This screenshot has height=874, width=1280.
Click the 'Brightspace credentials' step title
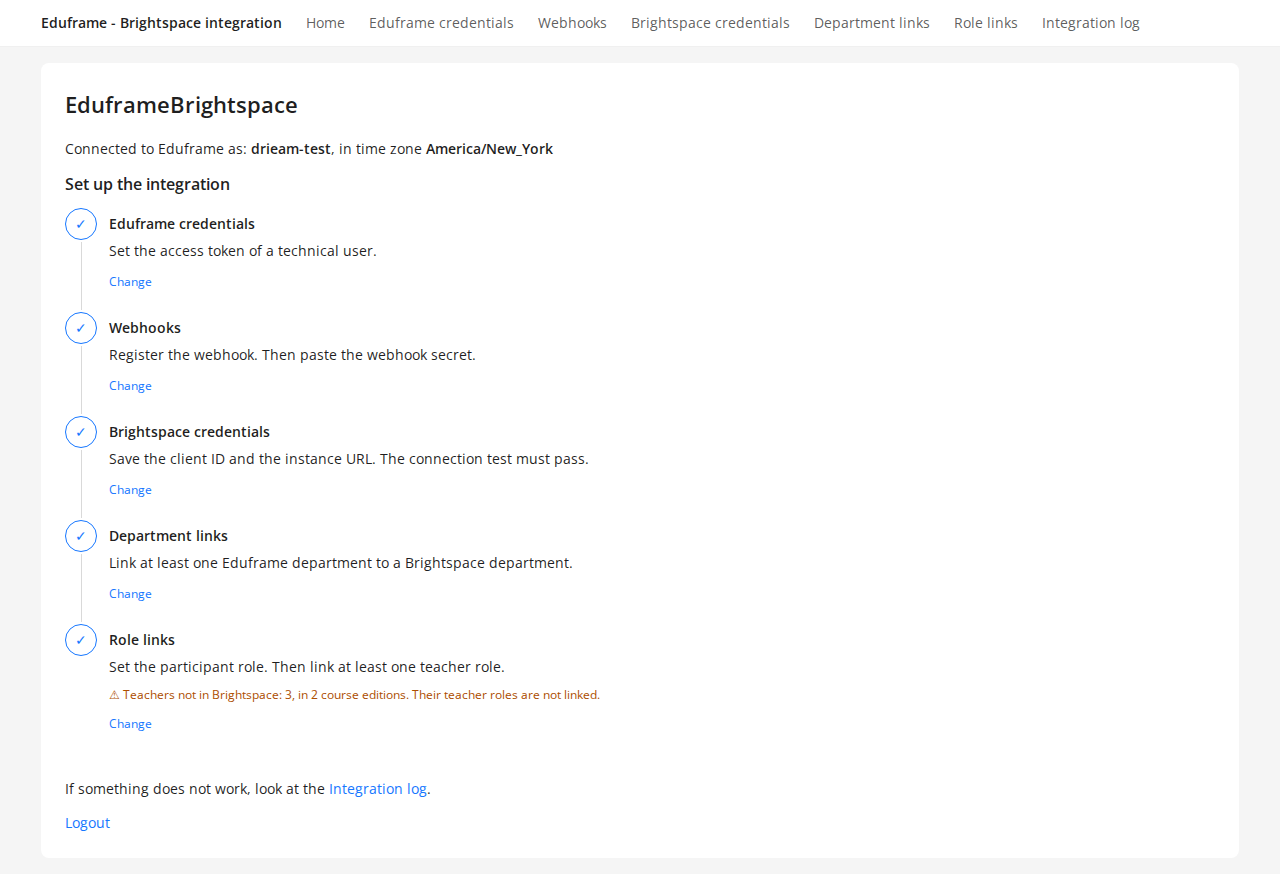pos(189,432)
